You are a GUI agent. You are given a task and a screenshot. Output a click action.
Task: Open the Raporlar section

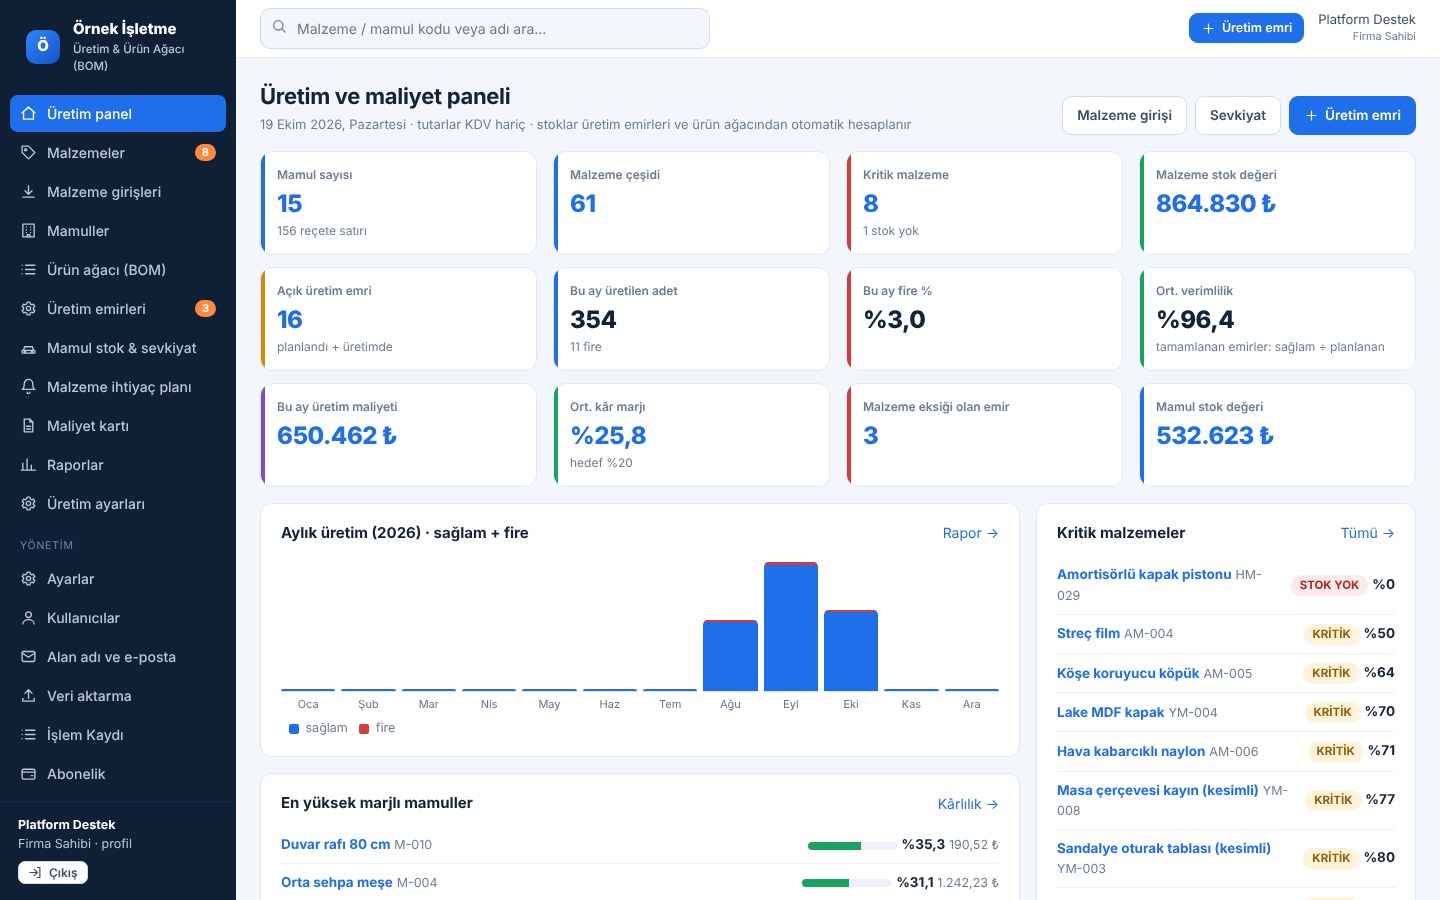point(118,464)
